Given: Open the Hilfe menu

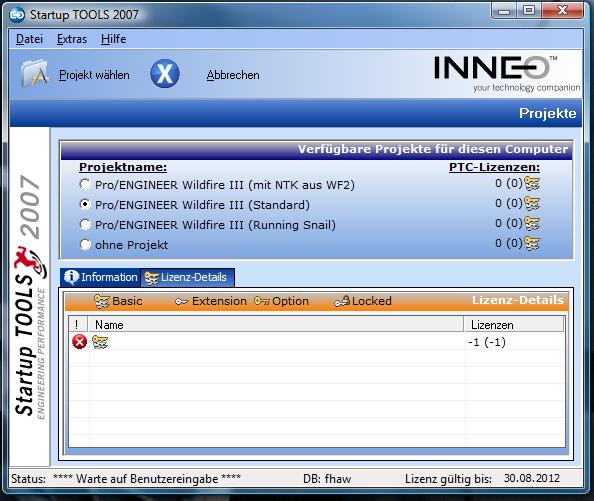Looking at the screenshot, I should click(x=113, y=39).
